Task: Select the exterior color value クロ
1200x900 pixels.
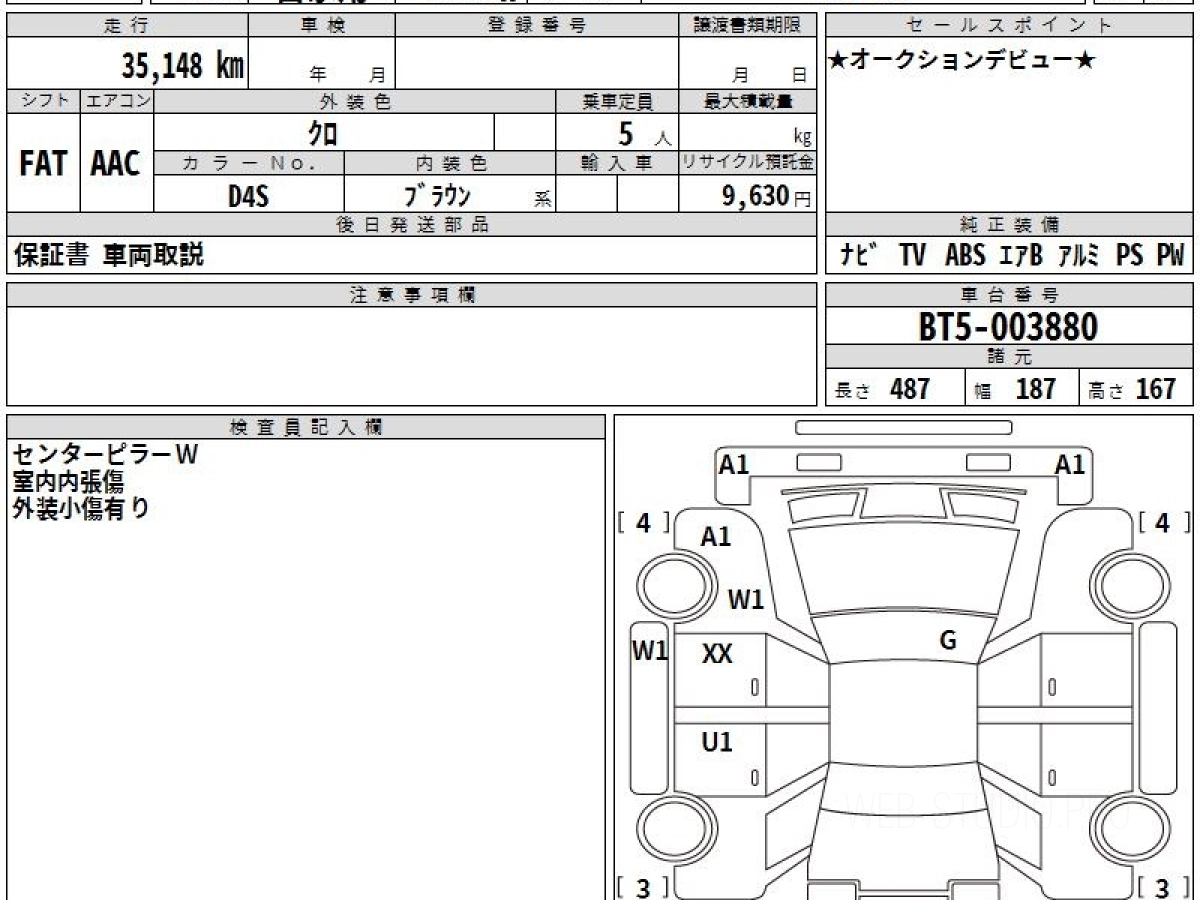Action: pyautogui.click(x=323, y=133)
